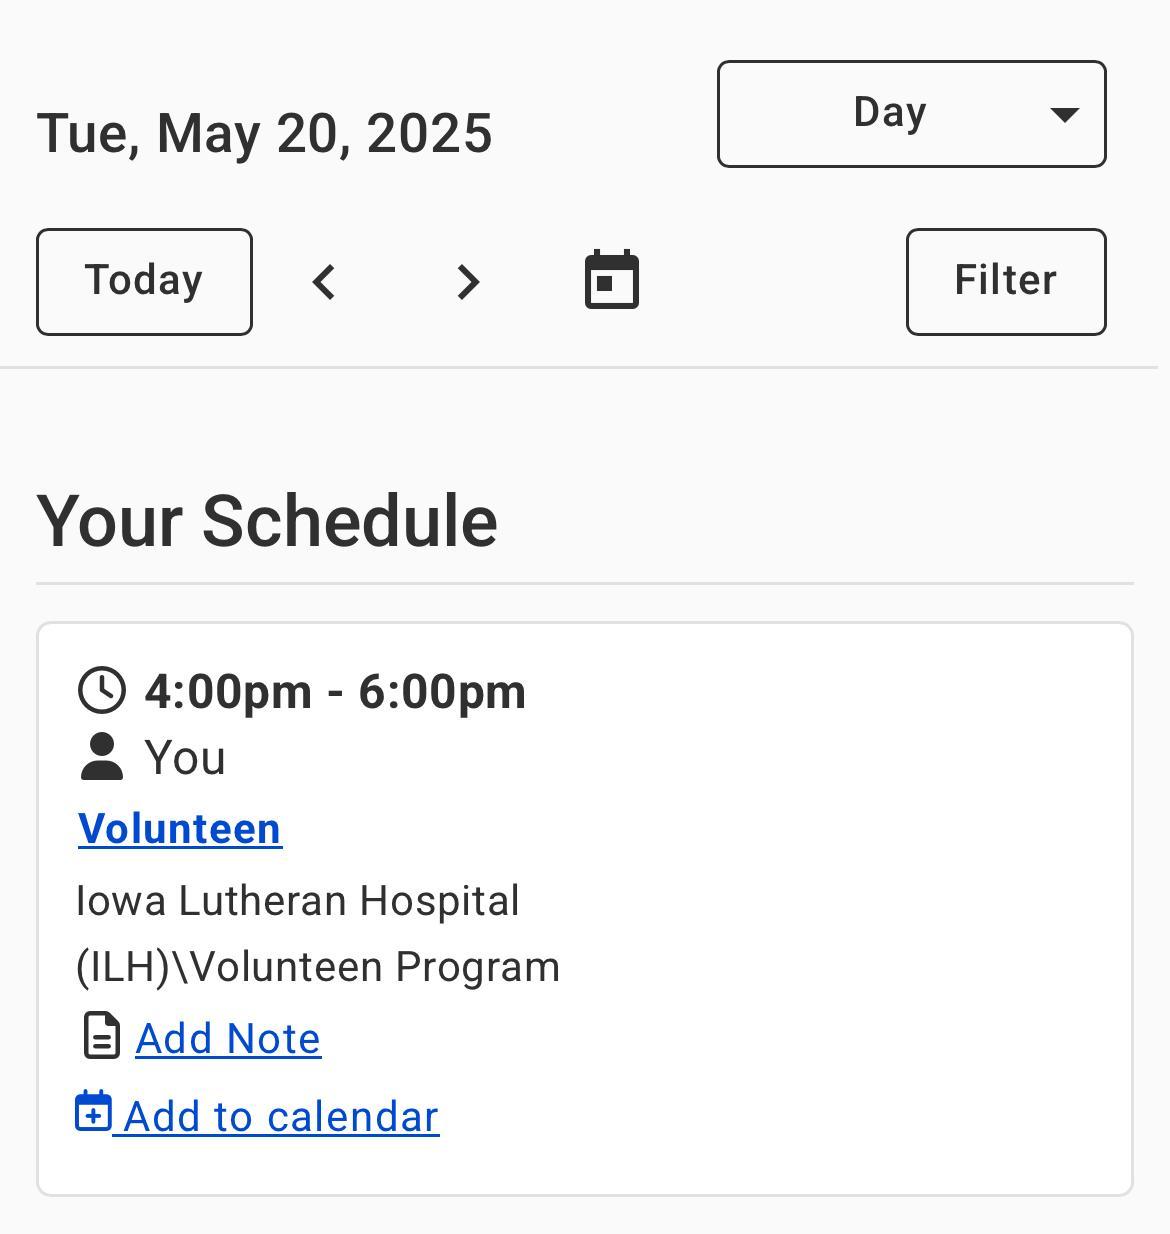Image resolution: width=1170 pixels, height=1234 pixels.
Task: Click the Your Schedule heading
Action: [x=267, y=521]
